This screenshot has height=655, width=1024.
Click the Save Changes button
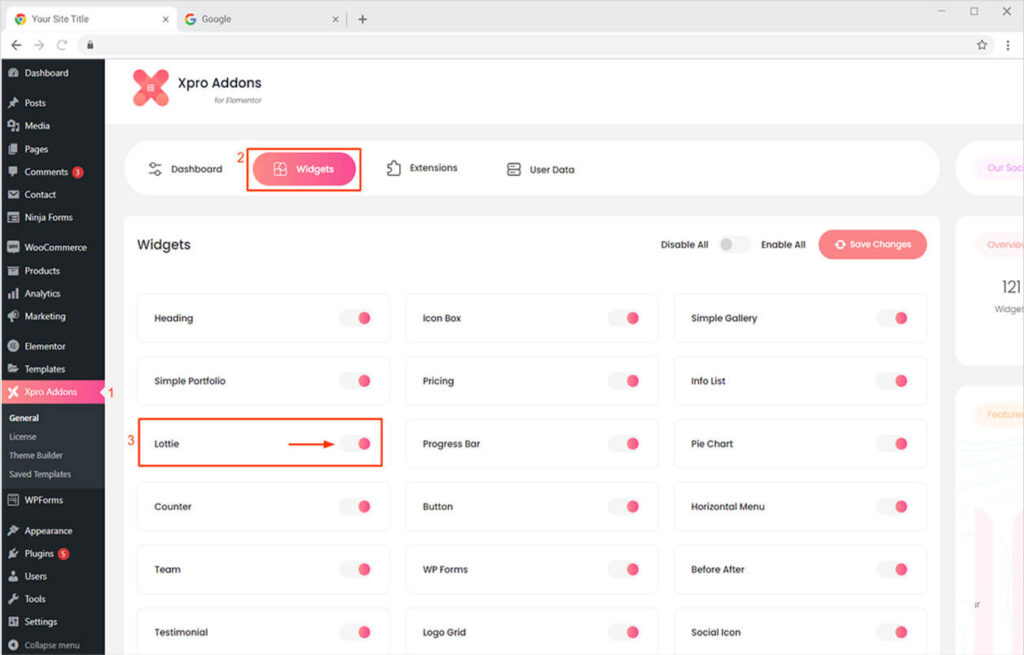click(872, 245)
